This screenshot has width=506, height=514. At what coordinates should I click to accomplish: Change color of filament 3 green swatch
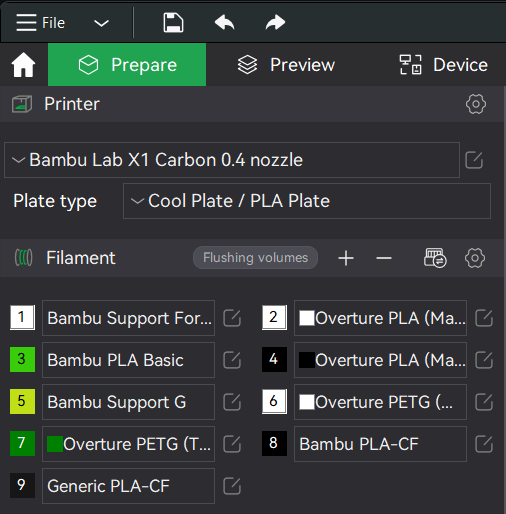pos(22,359)
